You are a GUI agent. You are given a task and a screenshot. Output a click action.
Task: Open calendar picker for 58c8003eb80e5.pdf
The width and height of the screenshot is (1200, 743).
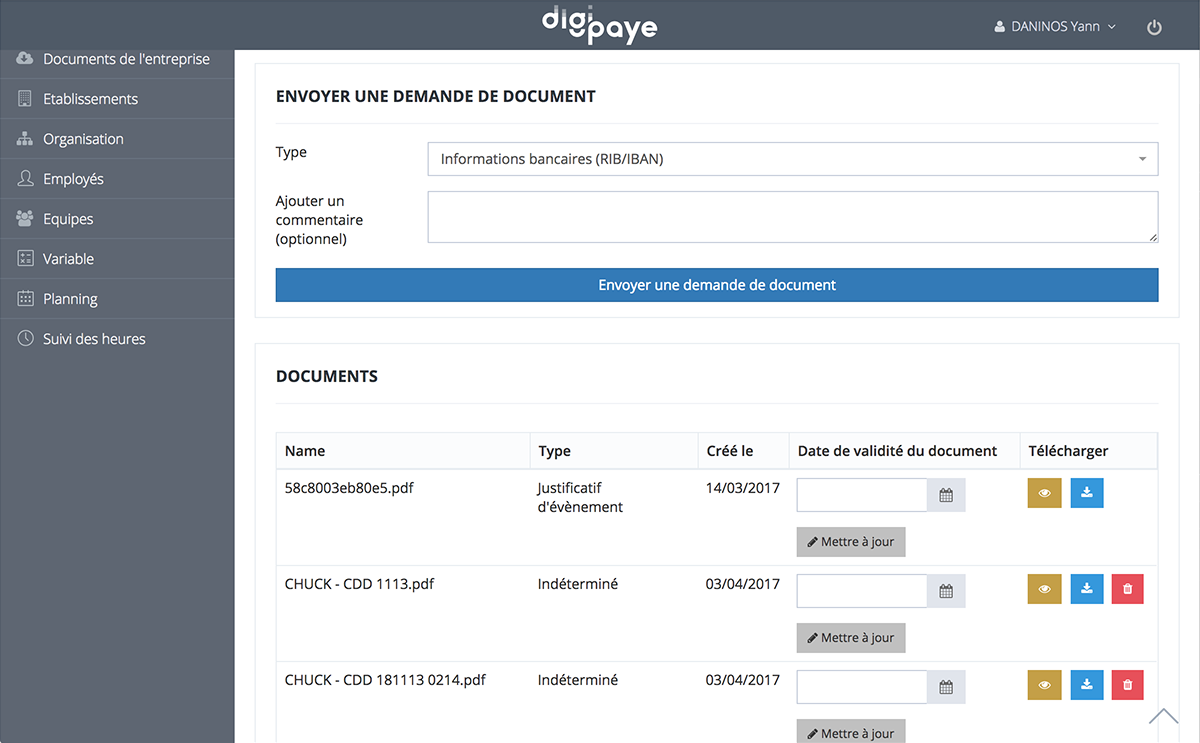click(946, 495)
